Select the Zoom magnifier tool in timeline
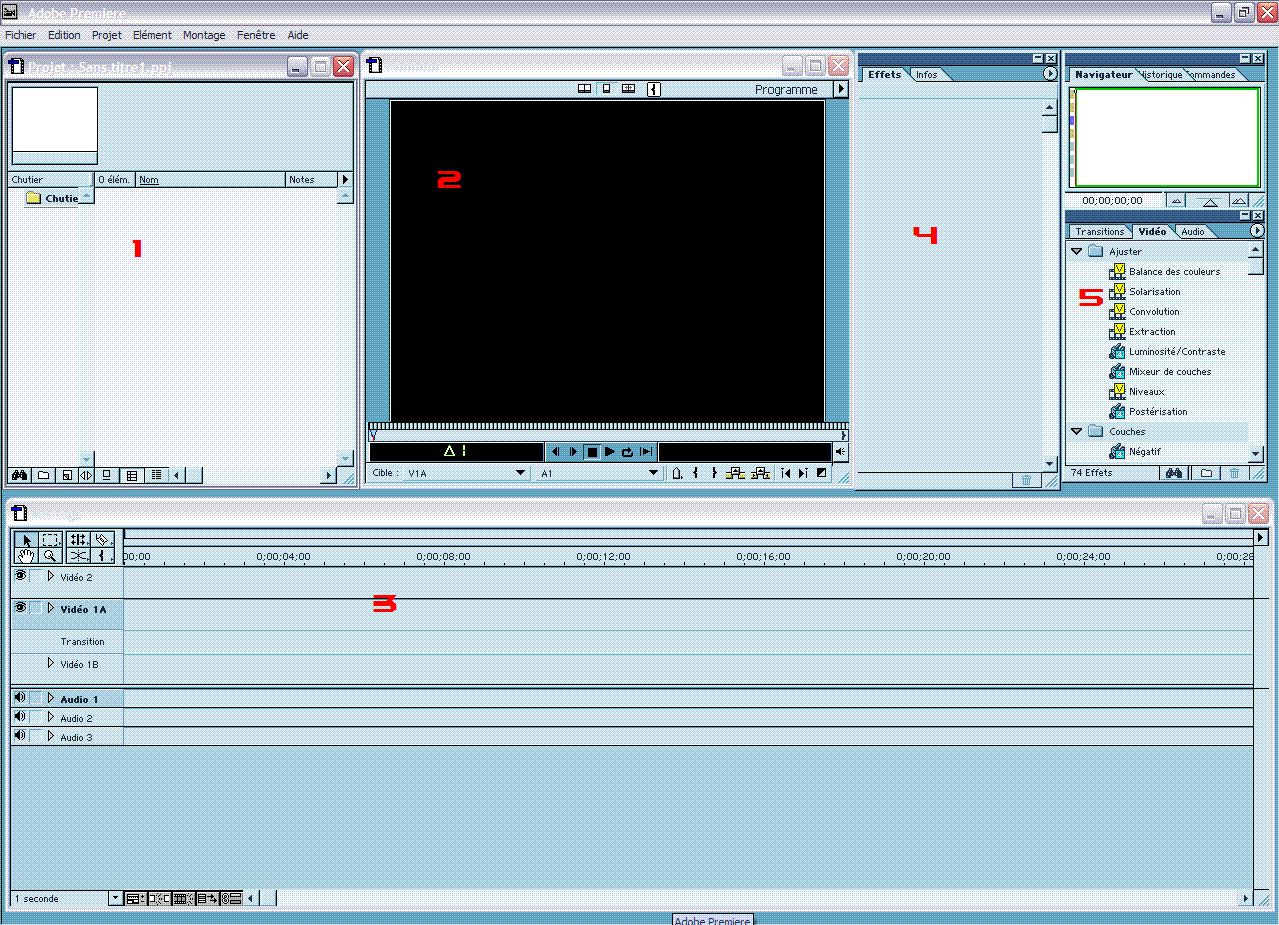Screen dimensions: 1279x925 pyautogui.click(x=49, y=556)
